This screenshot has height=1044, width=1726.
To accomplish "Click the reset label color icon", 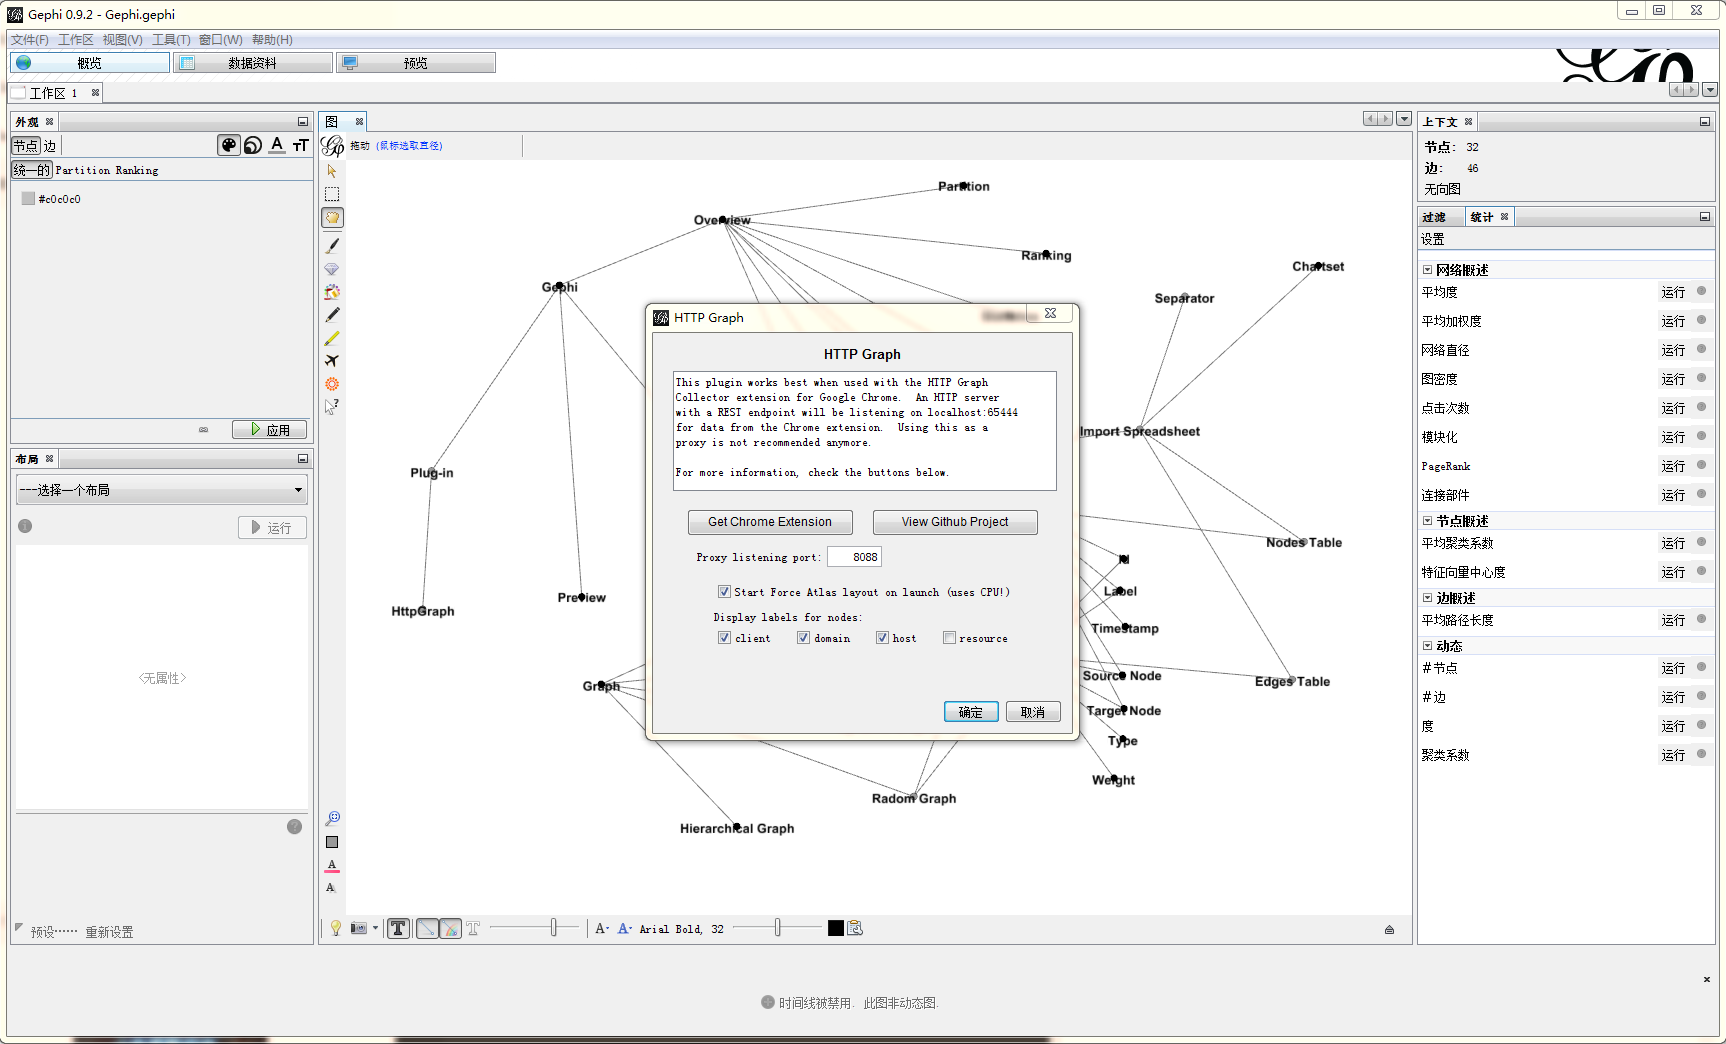I will (x=332, y=865).
